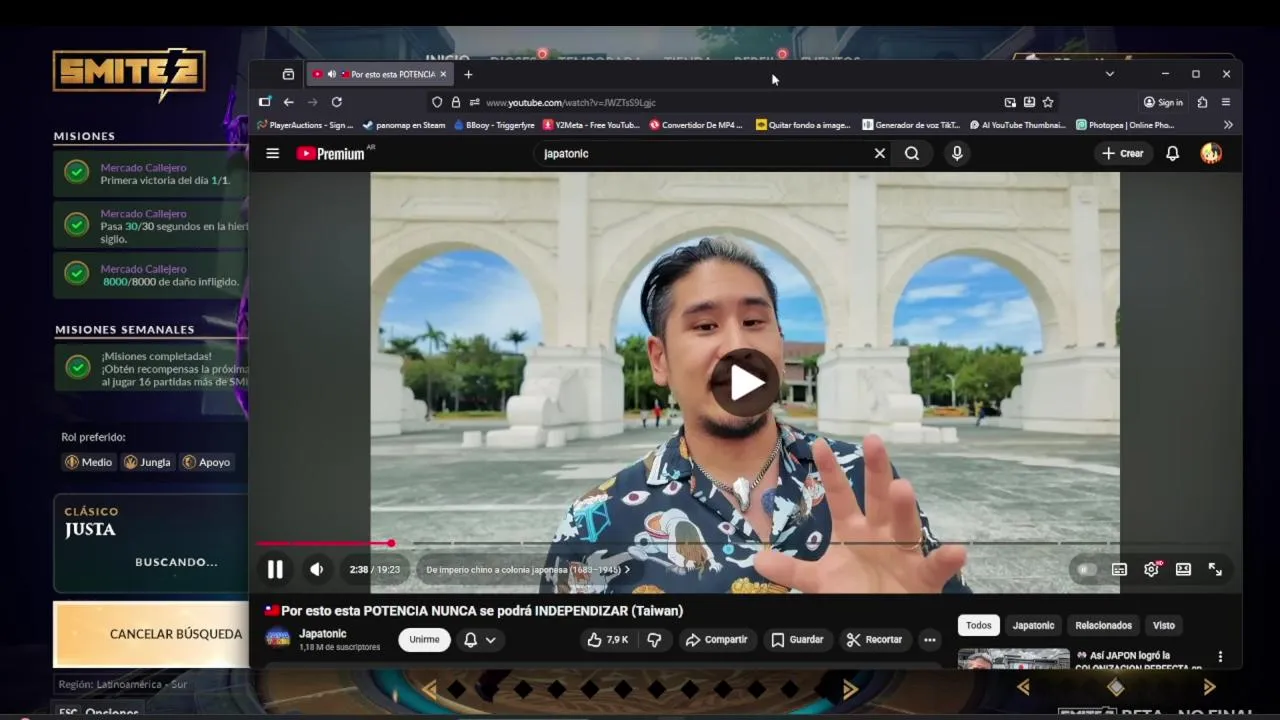
Task: Click the Recortar clip button
Action: click(x=874, y=639)
